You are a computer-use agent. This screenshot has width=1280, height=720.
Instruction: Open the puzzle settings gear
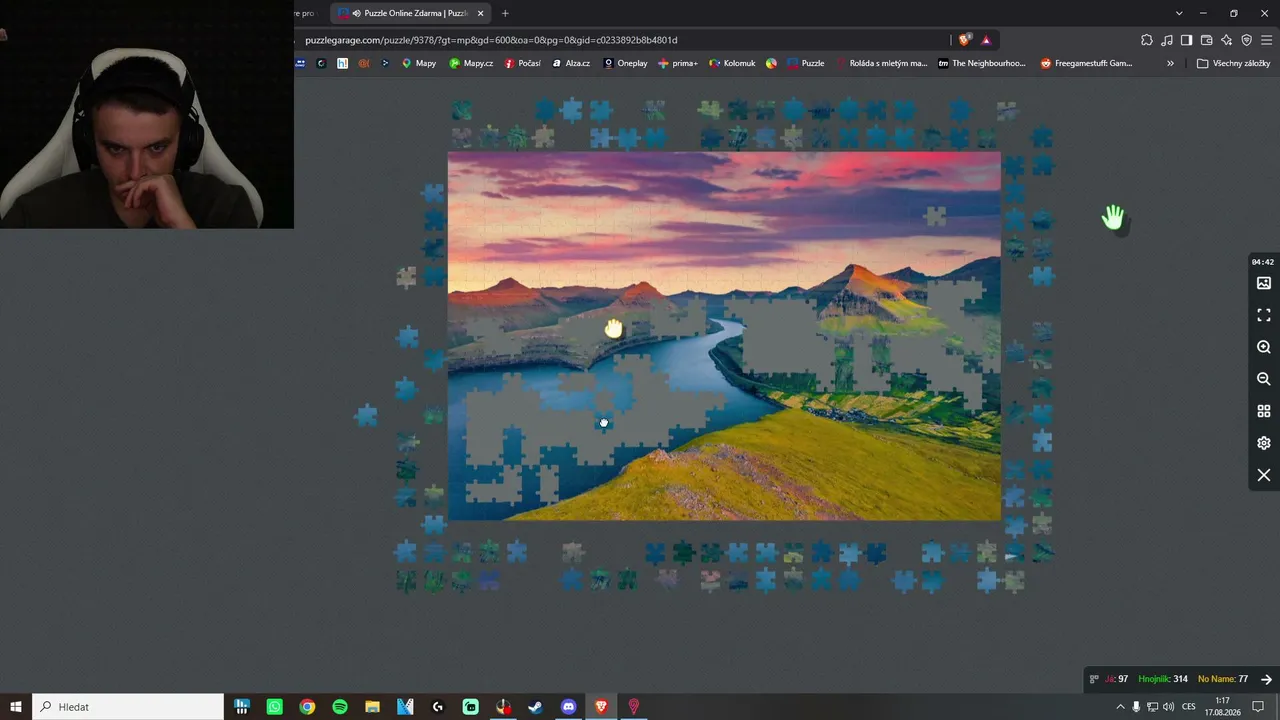(1264, 443)
